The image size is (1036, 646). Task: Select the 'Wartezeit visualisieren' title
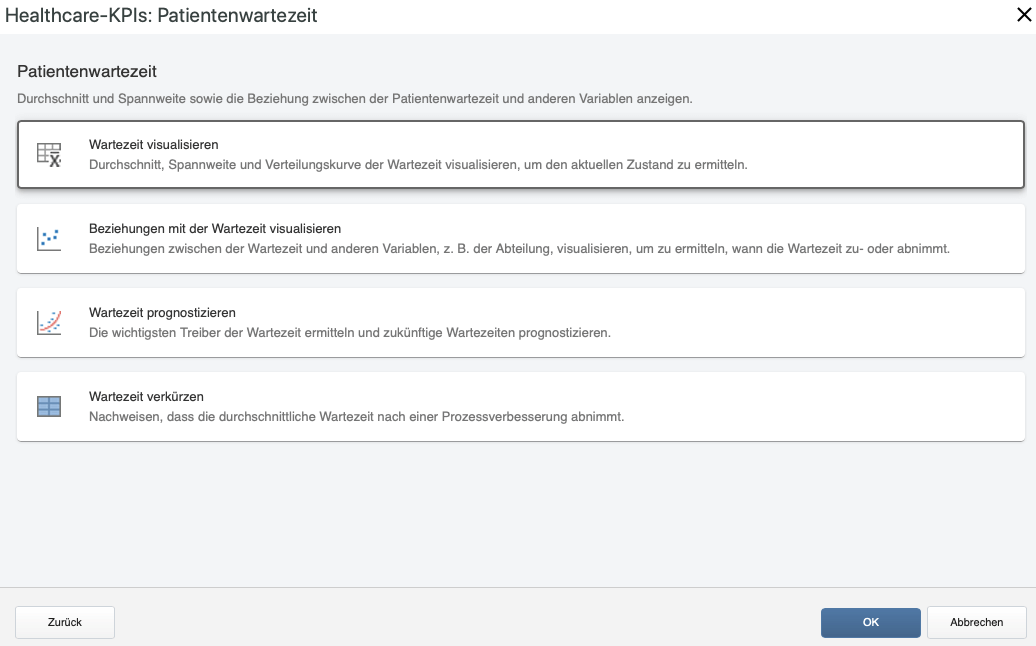click(x=154, y=145)
